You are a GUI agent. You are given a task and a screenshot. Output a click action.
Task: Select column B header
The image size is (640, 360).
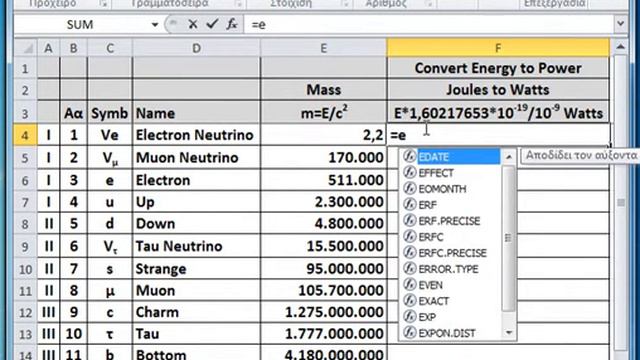click(73, 48)
